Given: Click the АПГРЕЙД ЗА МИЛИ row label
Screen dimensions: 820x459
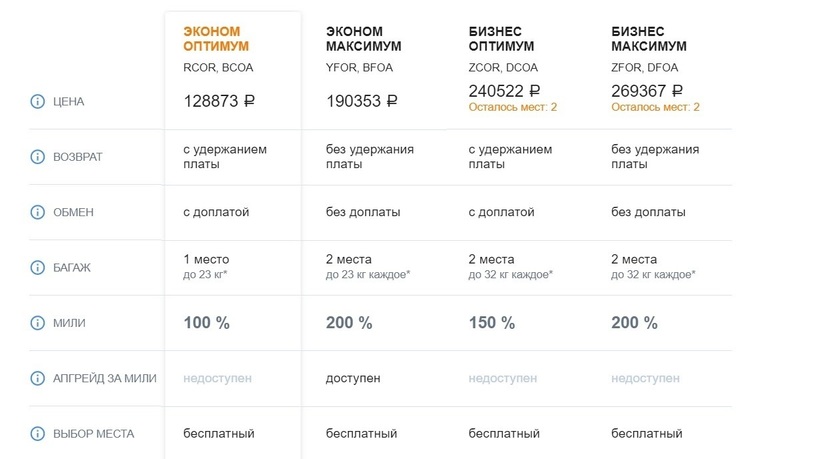Looking at the screenshot, I should (x=108, y=379).
